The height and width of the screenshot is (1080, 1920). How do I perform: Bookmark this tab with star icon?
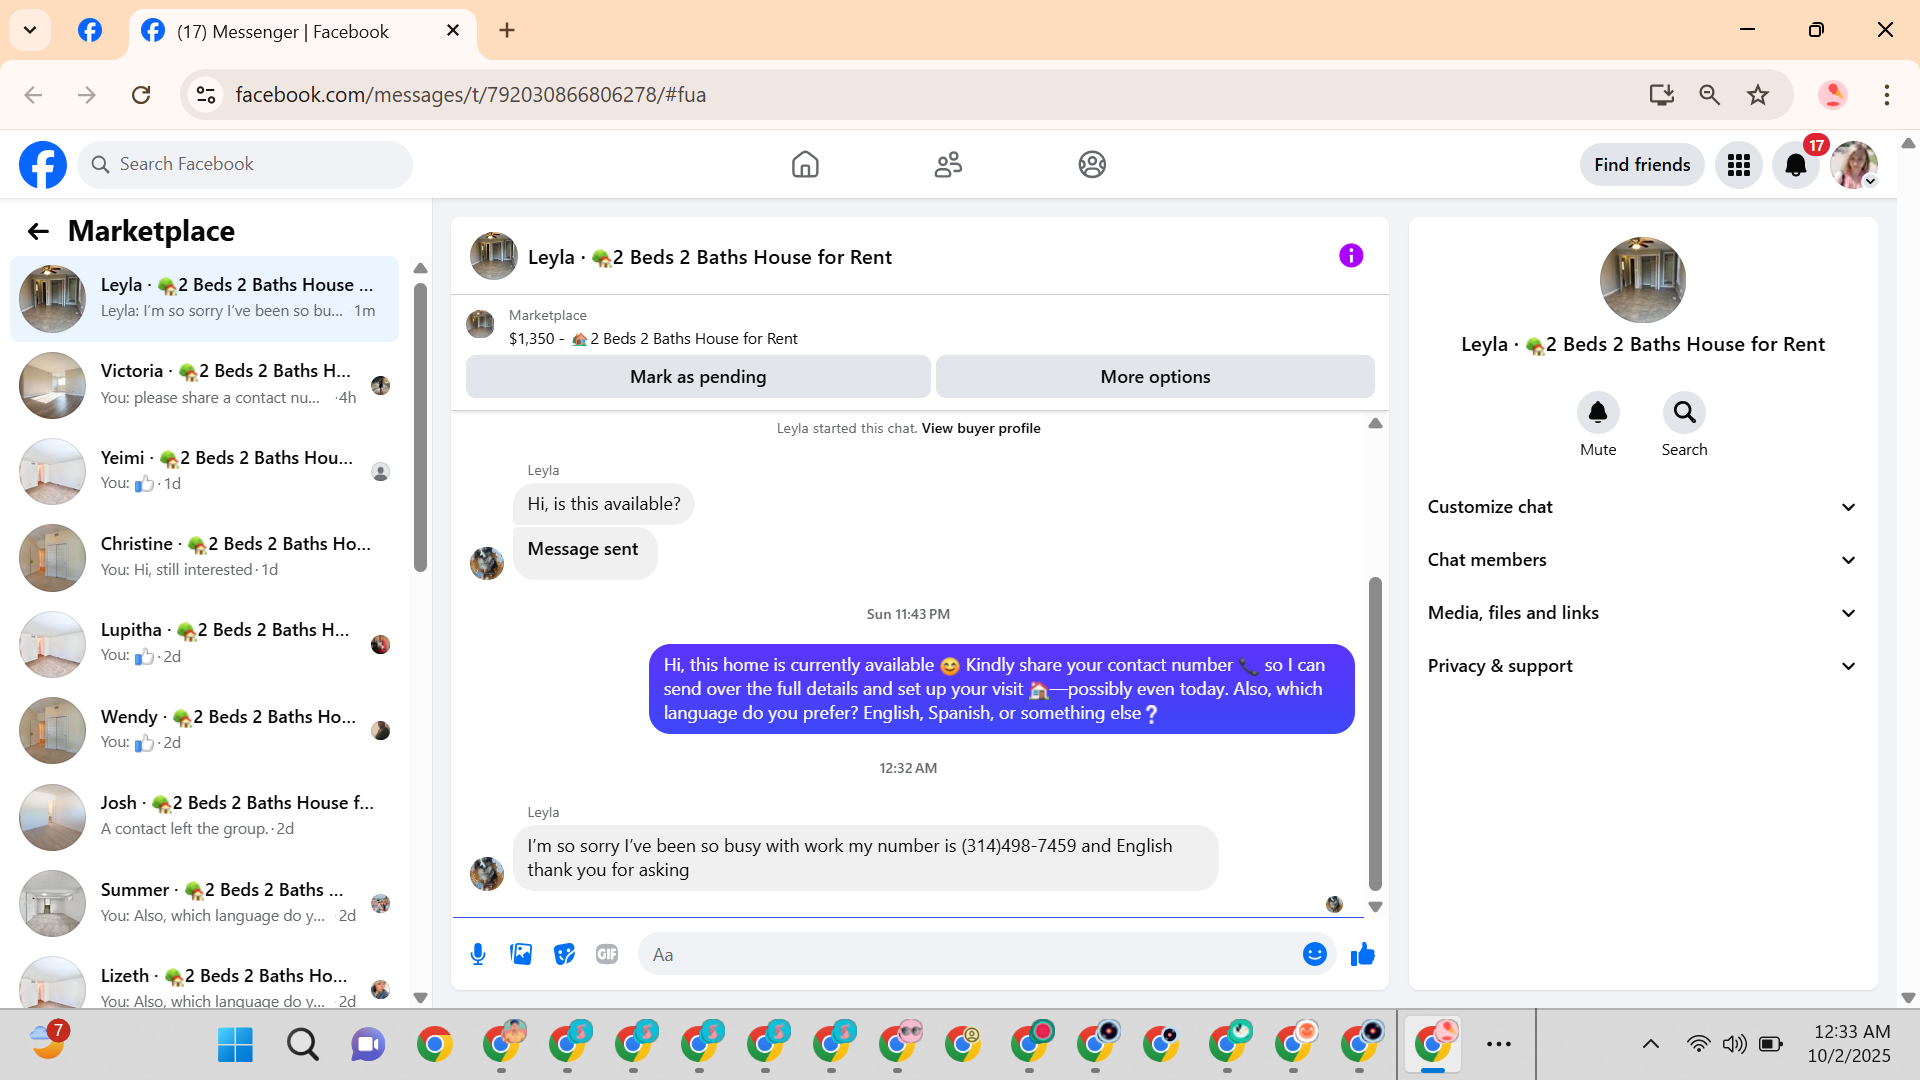coord(1758,95)
